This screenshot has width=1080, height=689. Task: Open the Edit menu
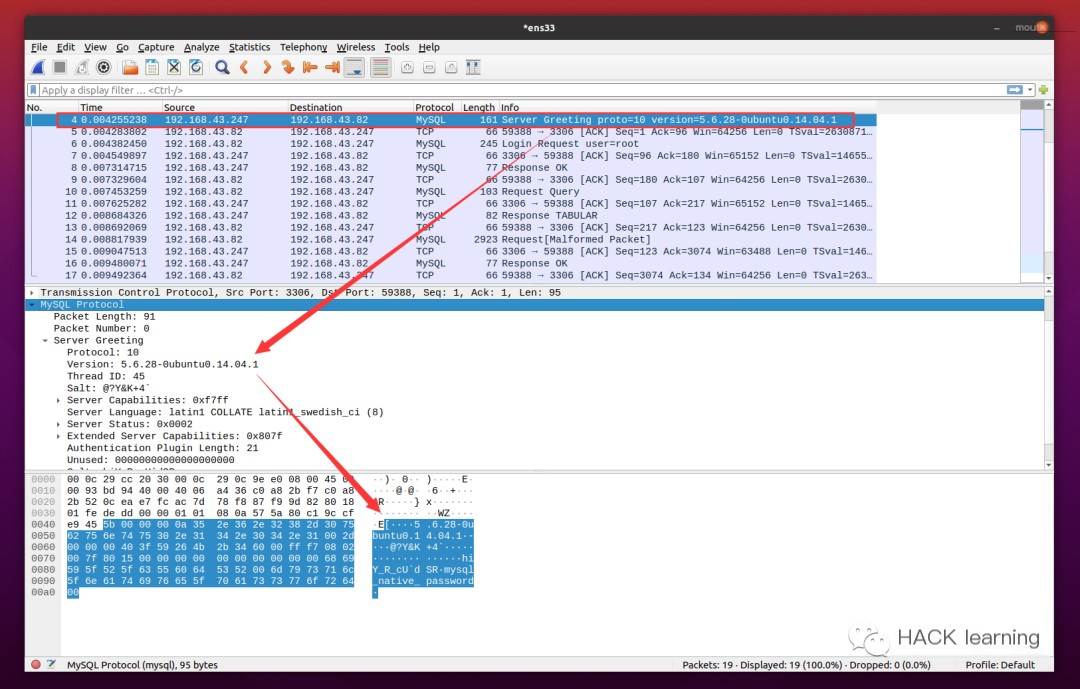65,47
